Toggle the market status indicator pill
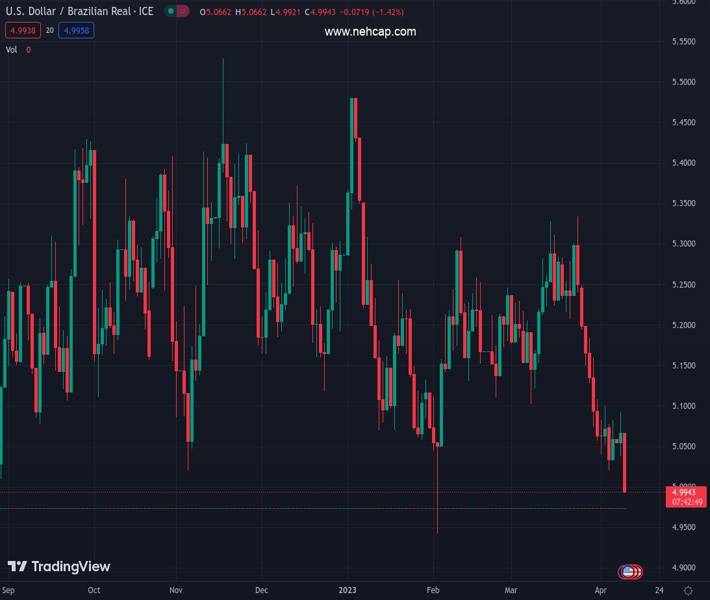The image size is (710, 600). [176, 11]
